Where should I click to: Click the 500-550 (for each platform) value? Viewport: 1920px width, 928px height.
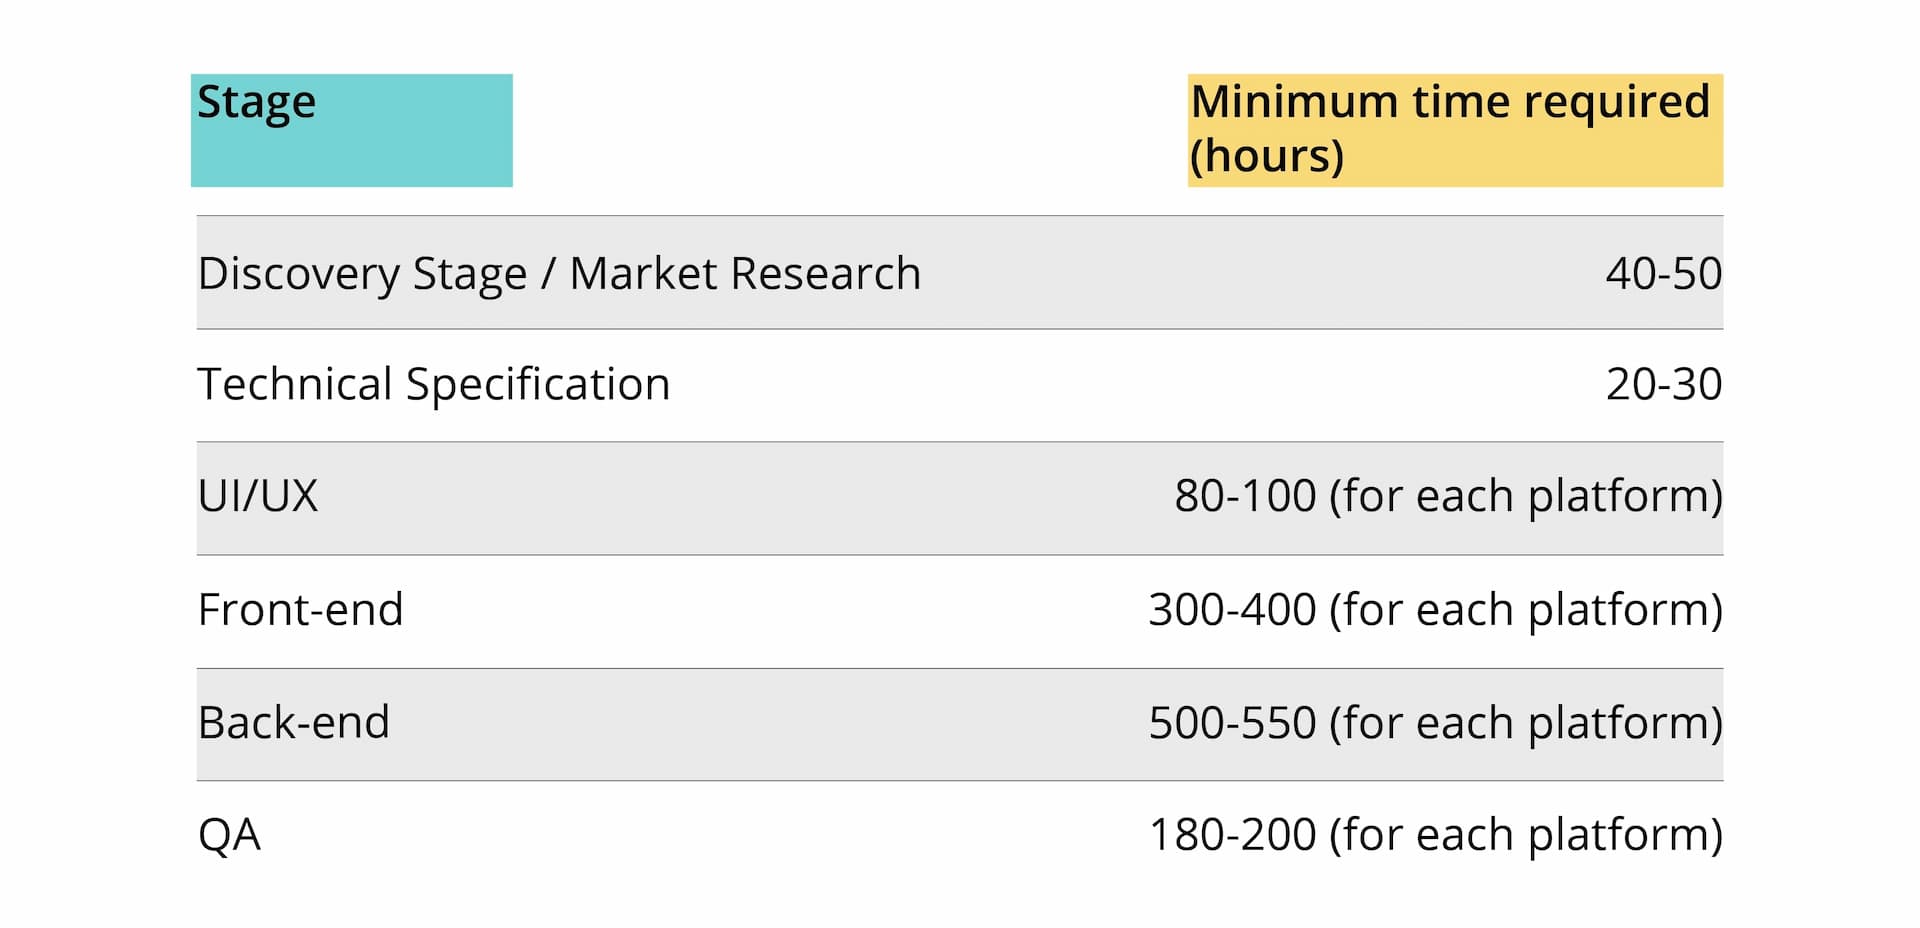point(1435,724)
